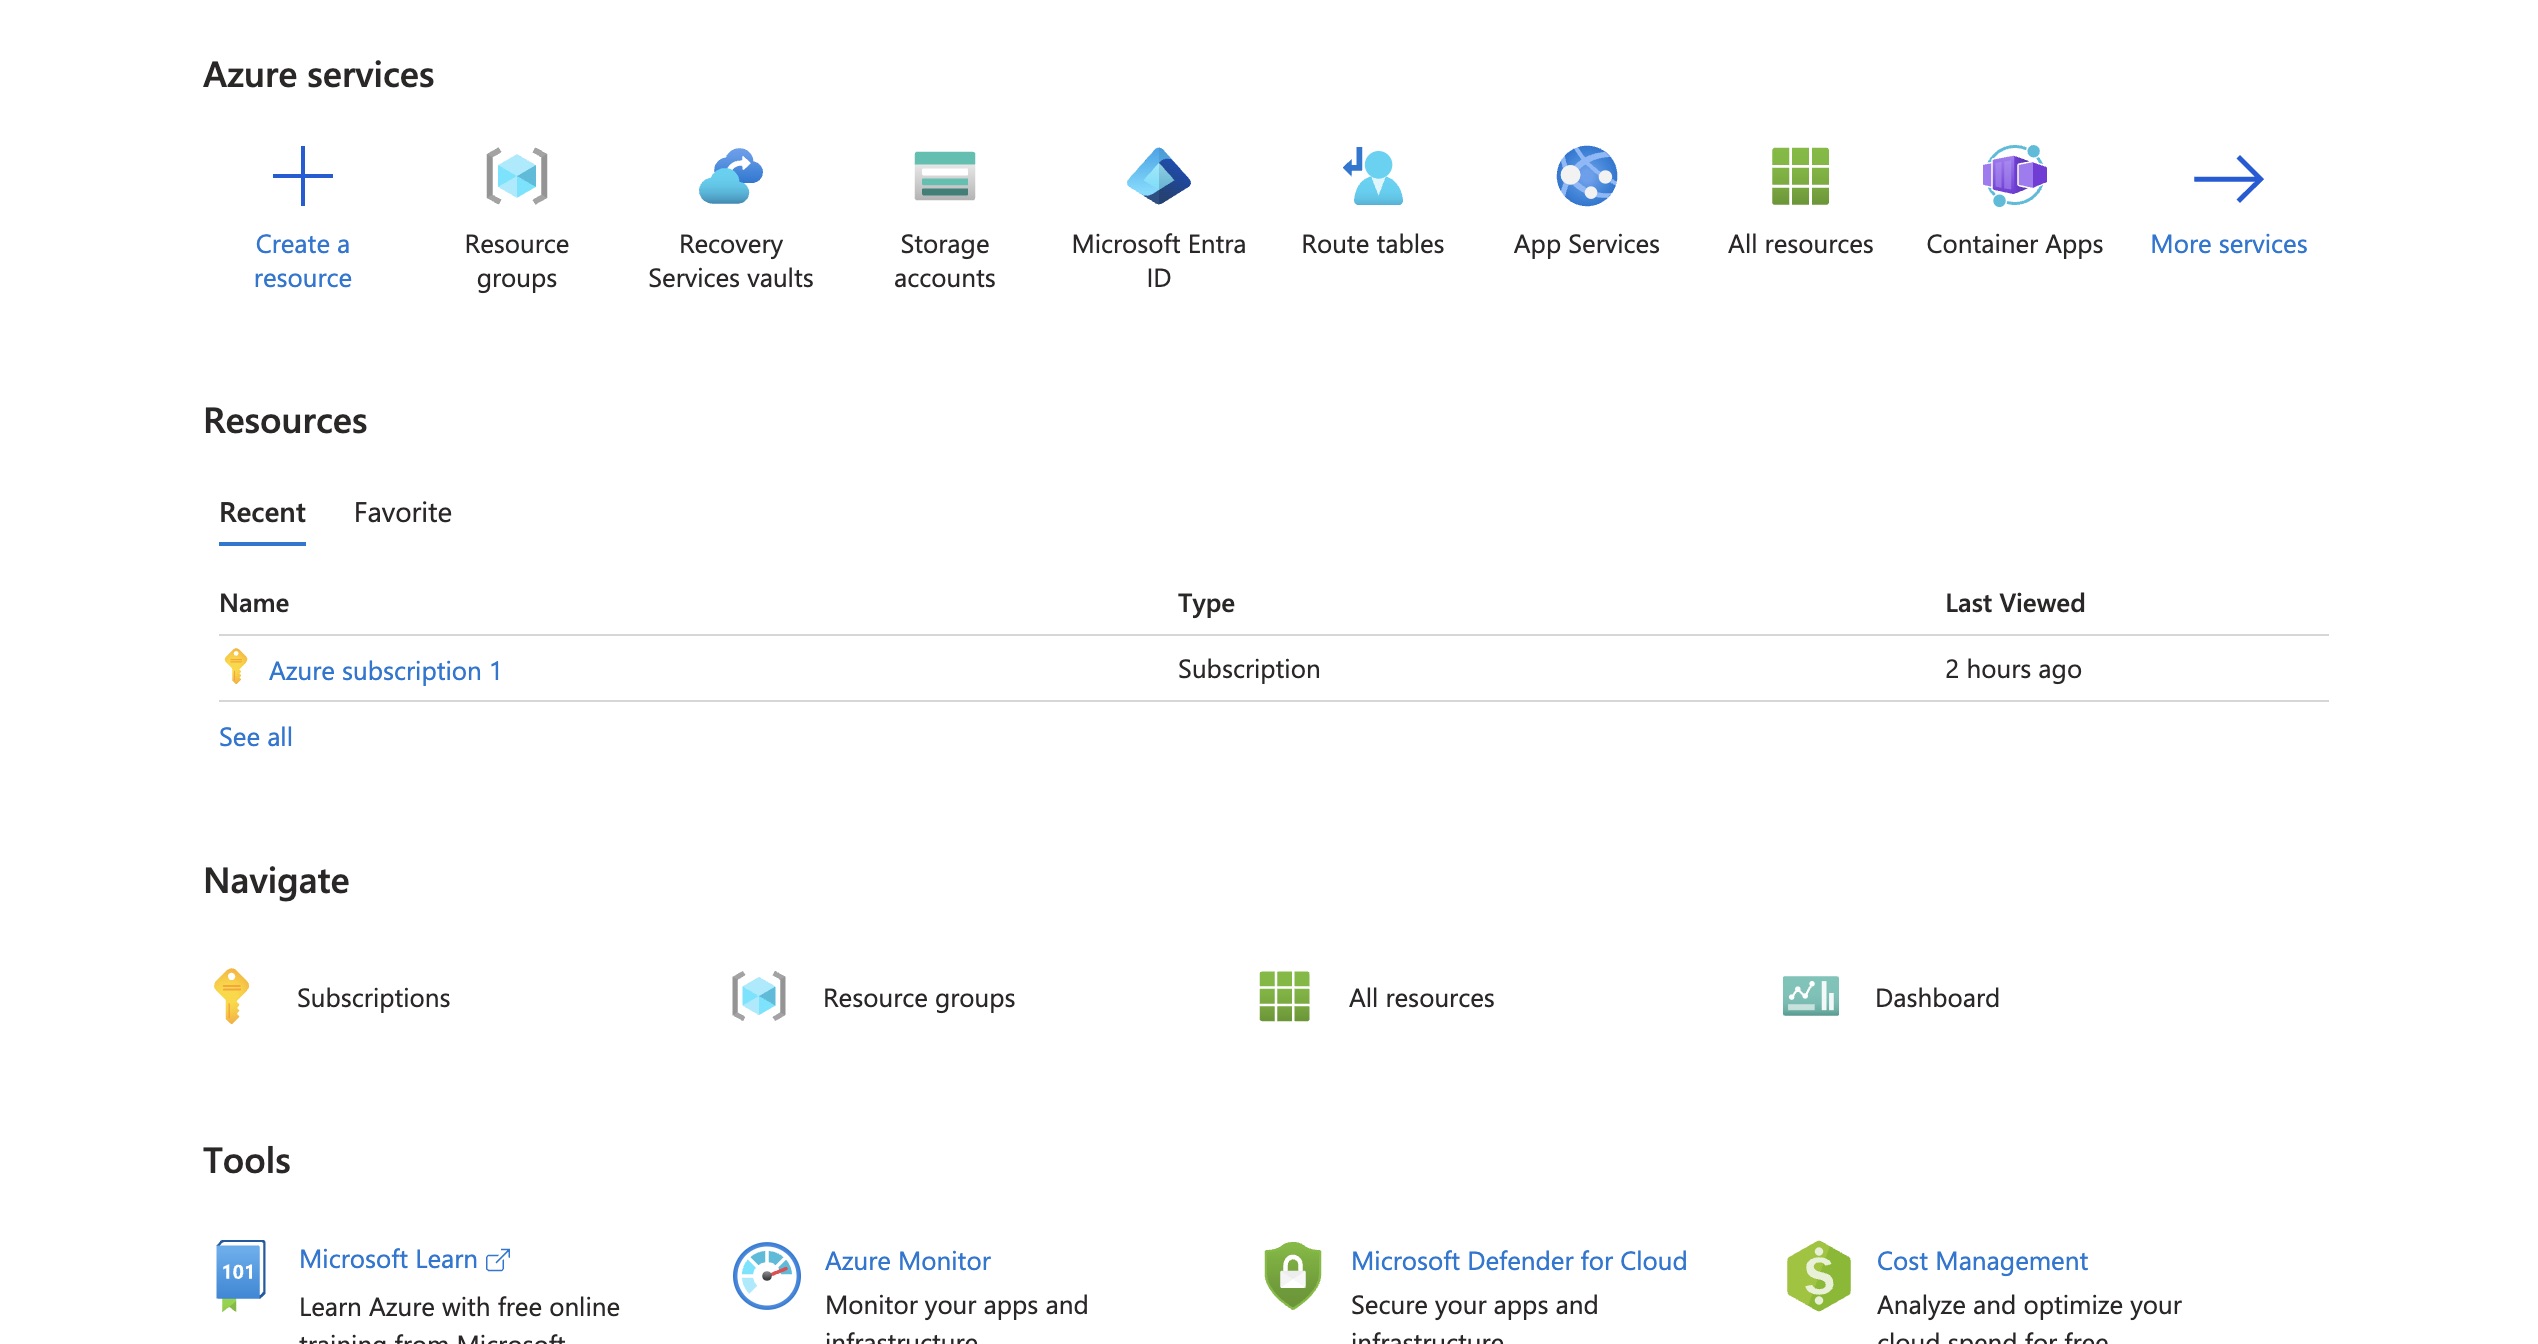Image resolution: width=2538 pixels, height=1344 pixels.
Task: Open Cost Management tool link
Action: 1981,1261
